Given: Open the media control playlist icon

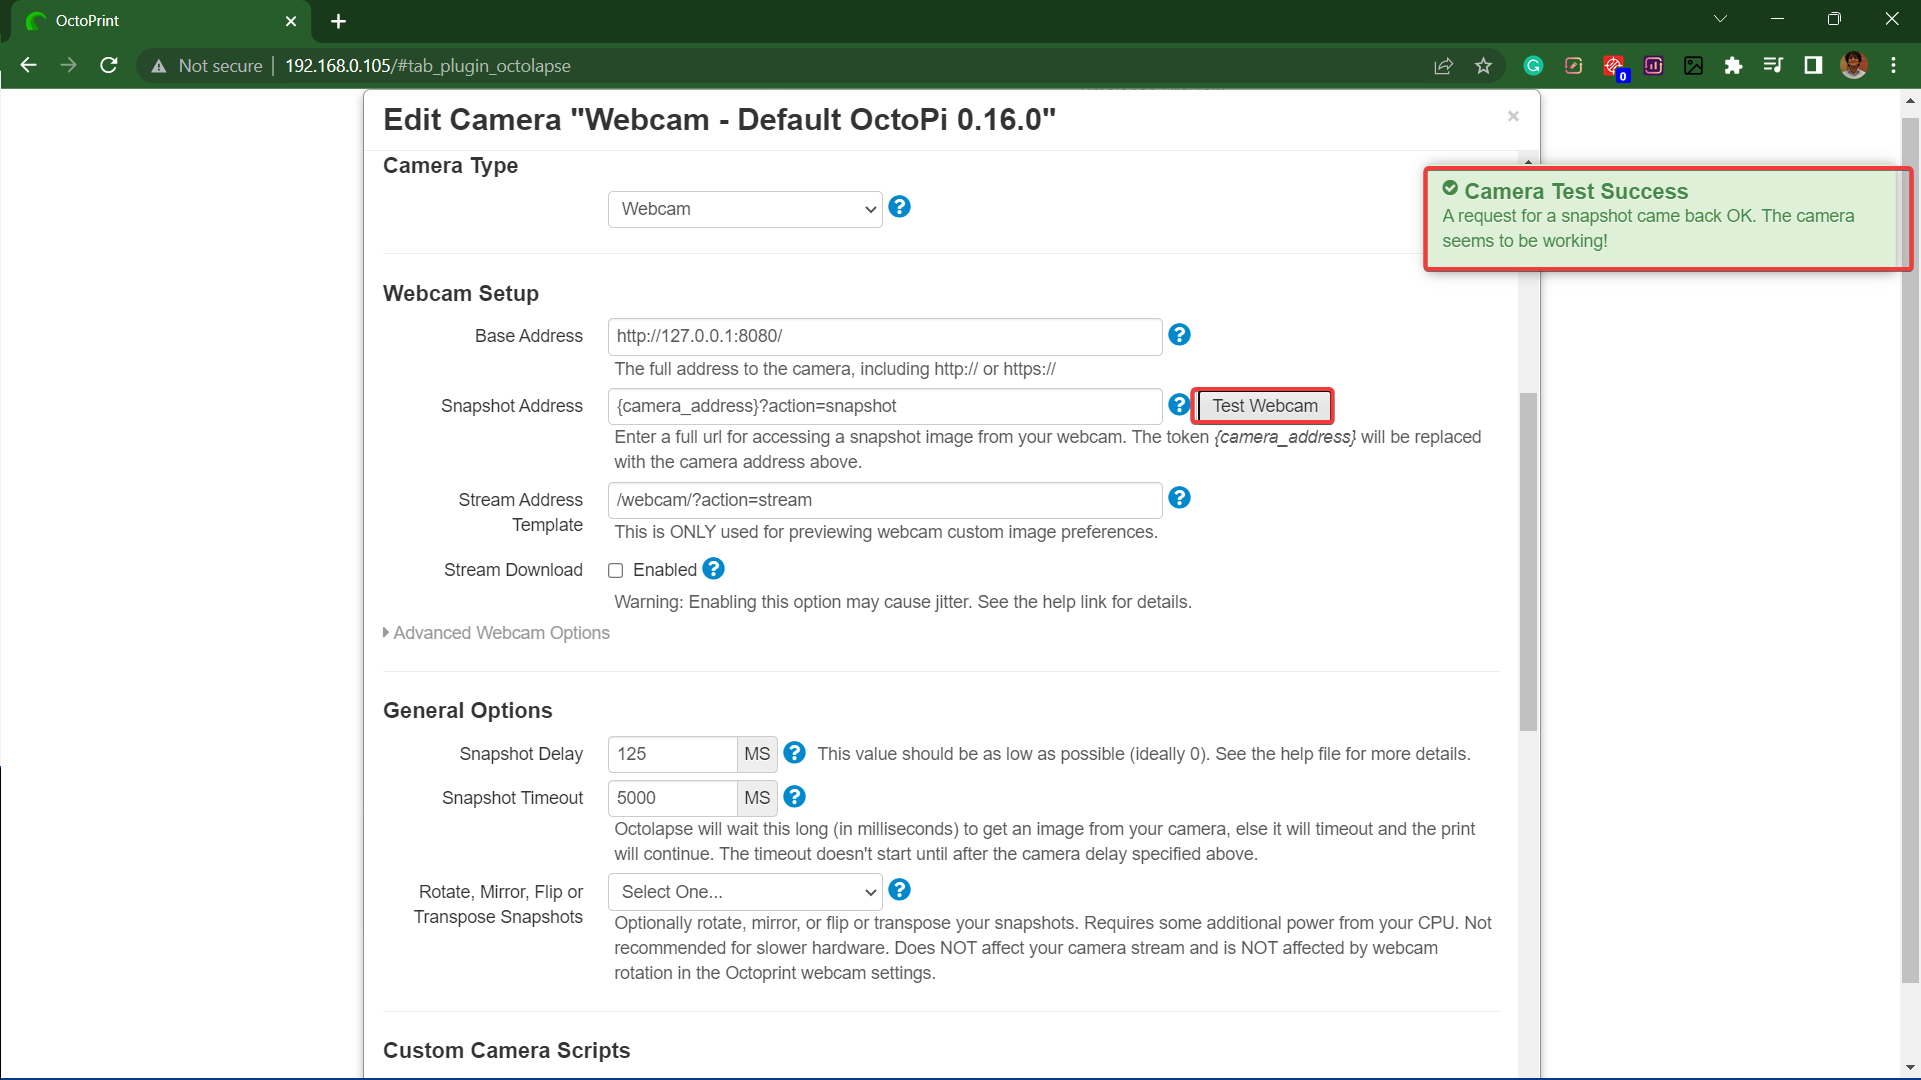Looking at the screenshot, I should click(x=1773, y=66).
